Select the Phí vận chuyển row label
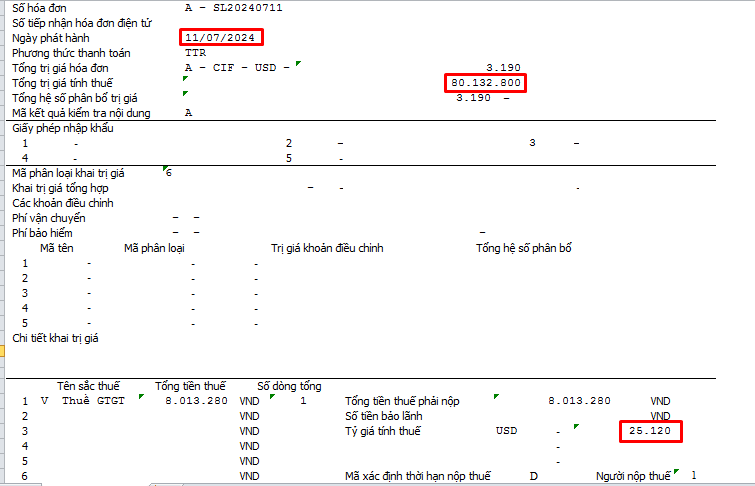This screenshot has height=486, width=755. (48, 218)
